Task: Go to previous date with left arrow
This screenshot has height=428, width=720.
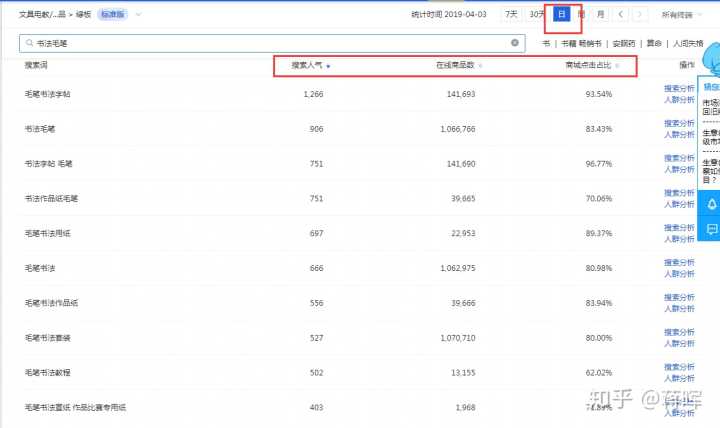Action: tap(621, 15)
